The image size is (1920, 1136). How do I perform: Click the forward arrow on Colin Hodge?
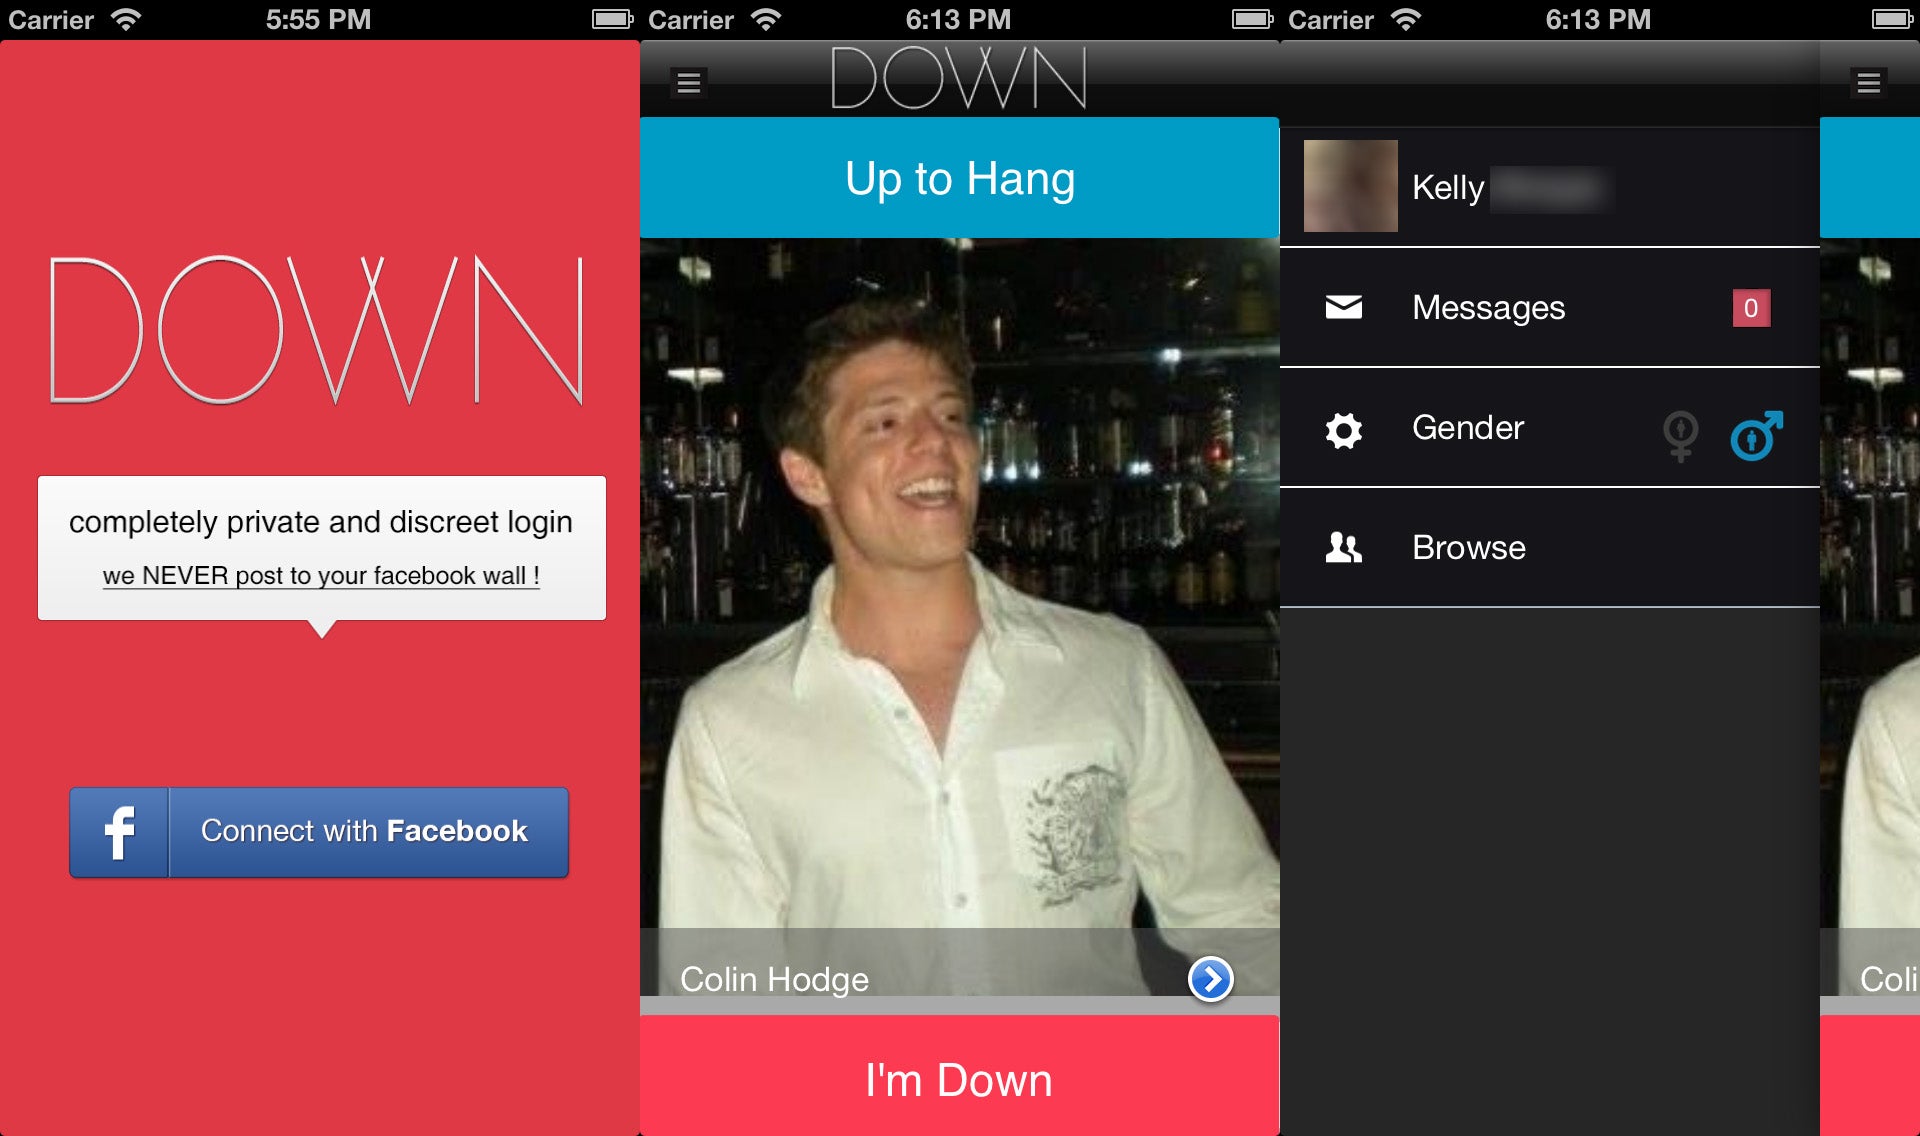1209,979
